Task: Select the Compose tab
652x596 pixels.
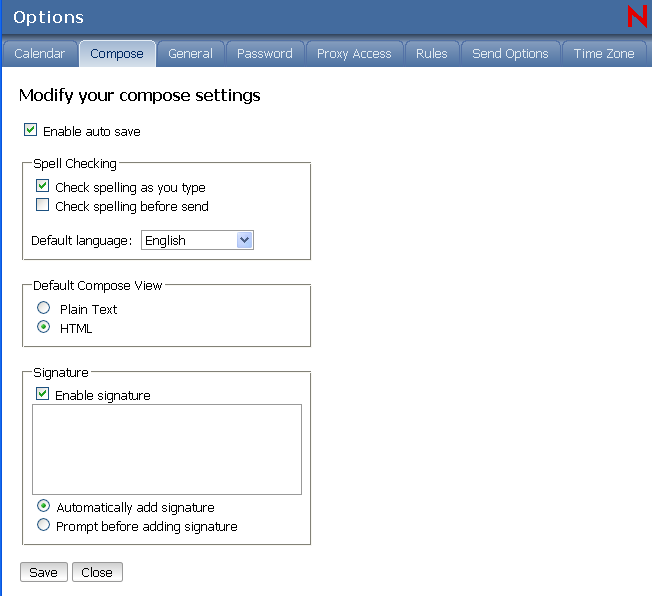Action: [x=117, y=54]
